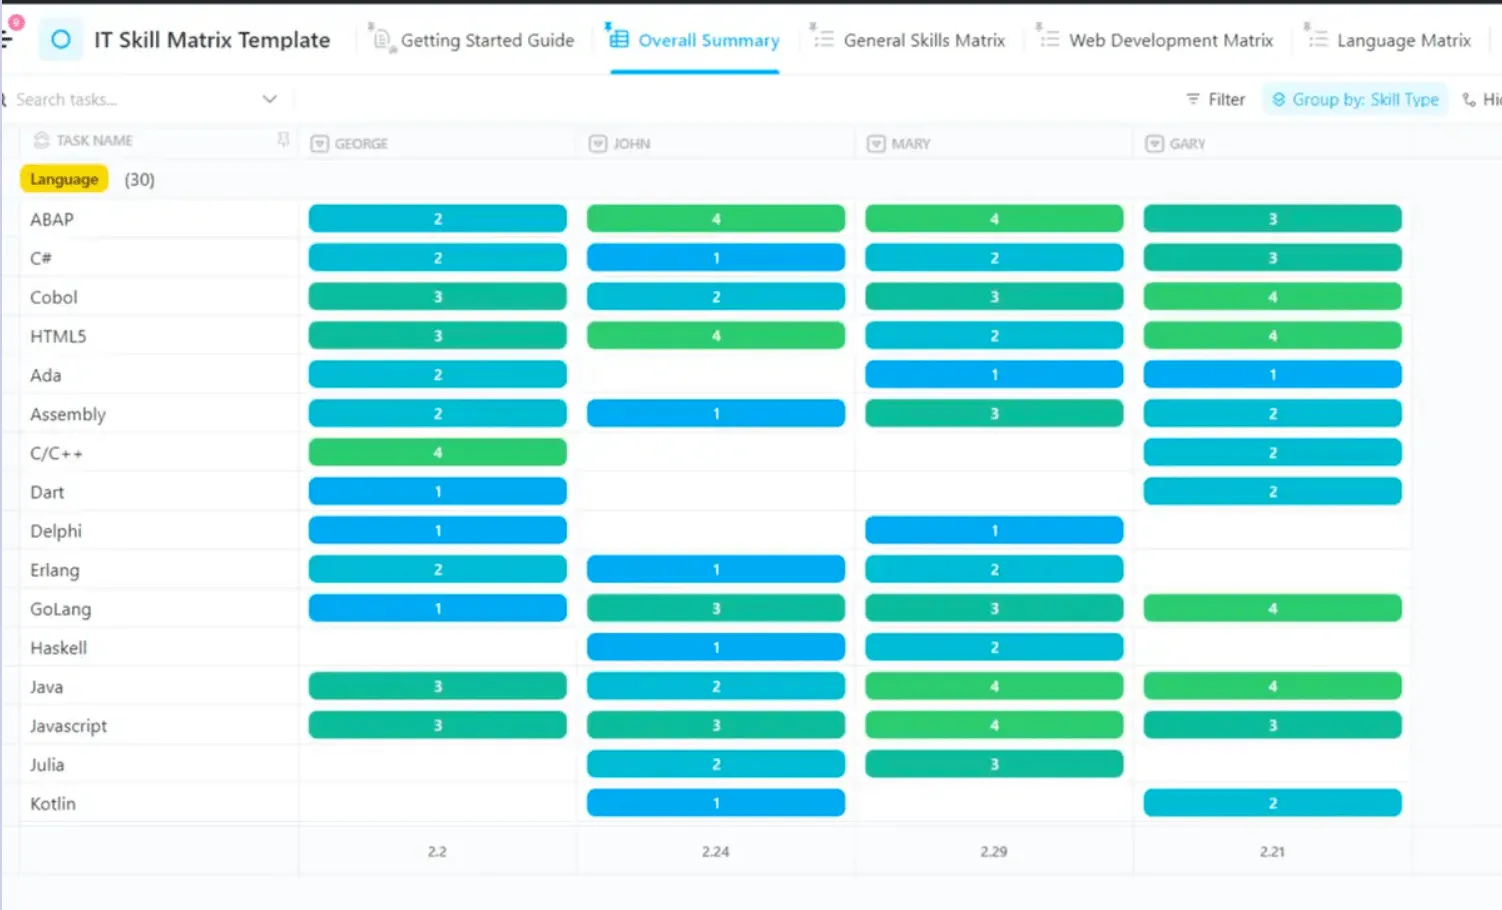The width and height of the screenshot is (1502, 910).
Task: Open the Javascript task row
Action: pos(68,726)
